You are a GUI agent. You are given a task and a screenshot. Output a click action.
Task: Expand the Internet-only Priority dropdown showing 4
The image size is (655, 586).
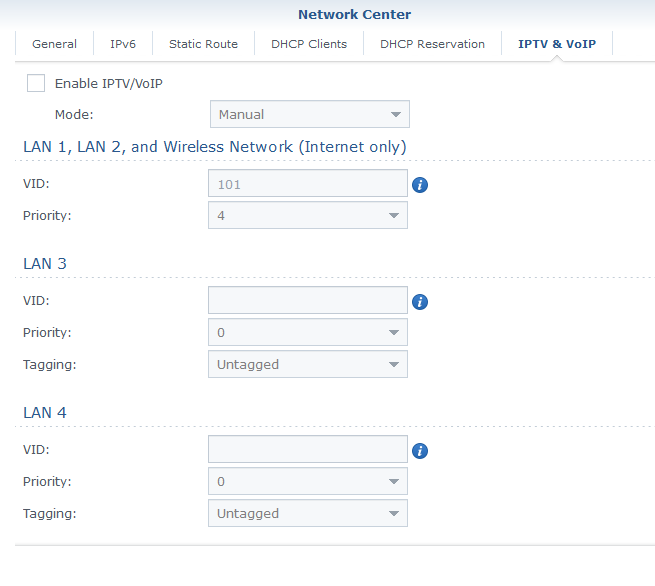307,215
